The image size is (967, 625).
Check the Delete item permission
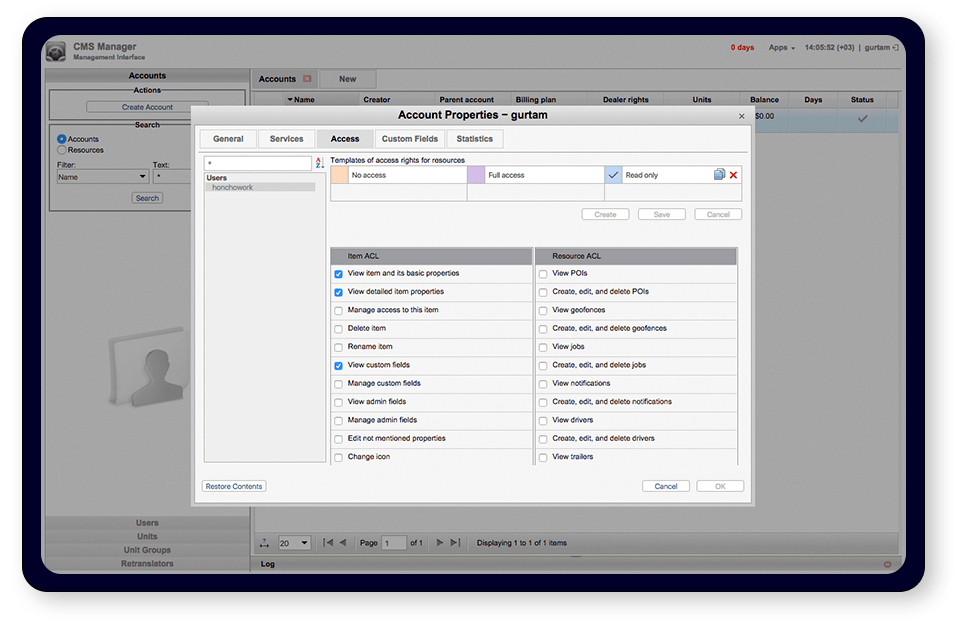[x=339, y=329]
